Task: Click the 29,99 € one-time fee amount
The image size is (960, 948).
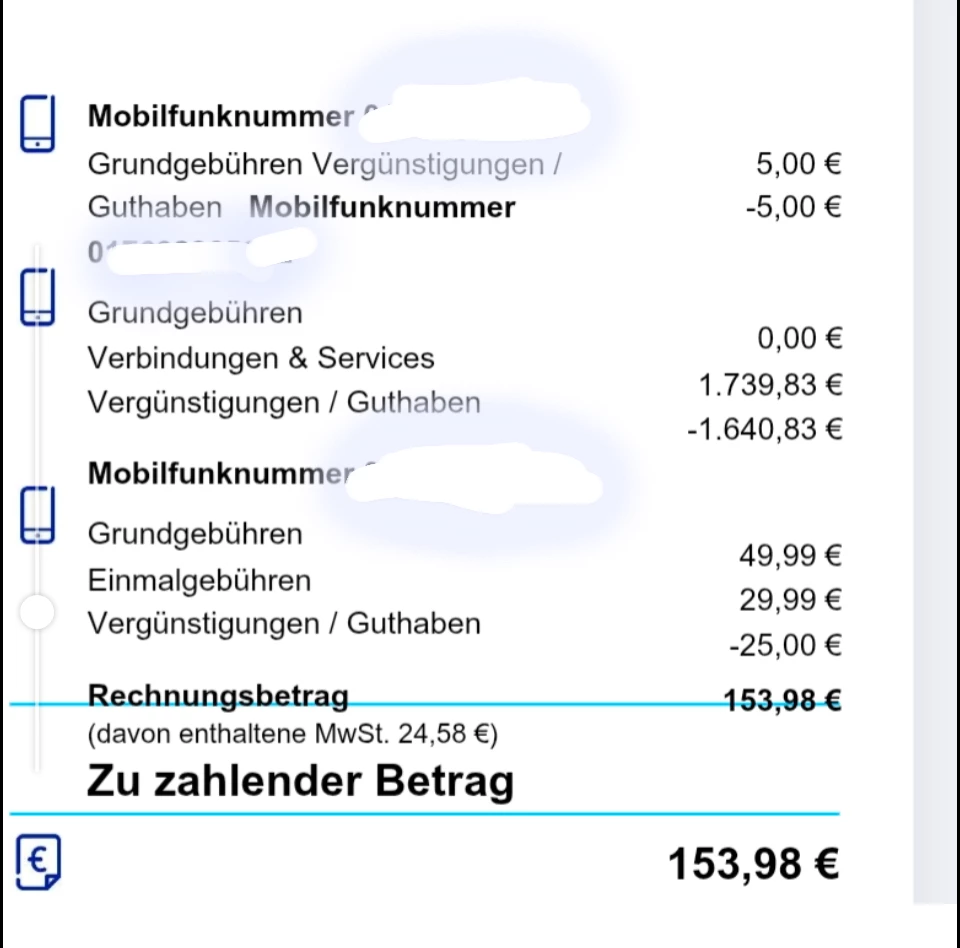Action: pyautogui.click(x=790, y=600)
